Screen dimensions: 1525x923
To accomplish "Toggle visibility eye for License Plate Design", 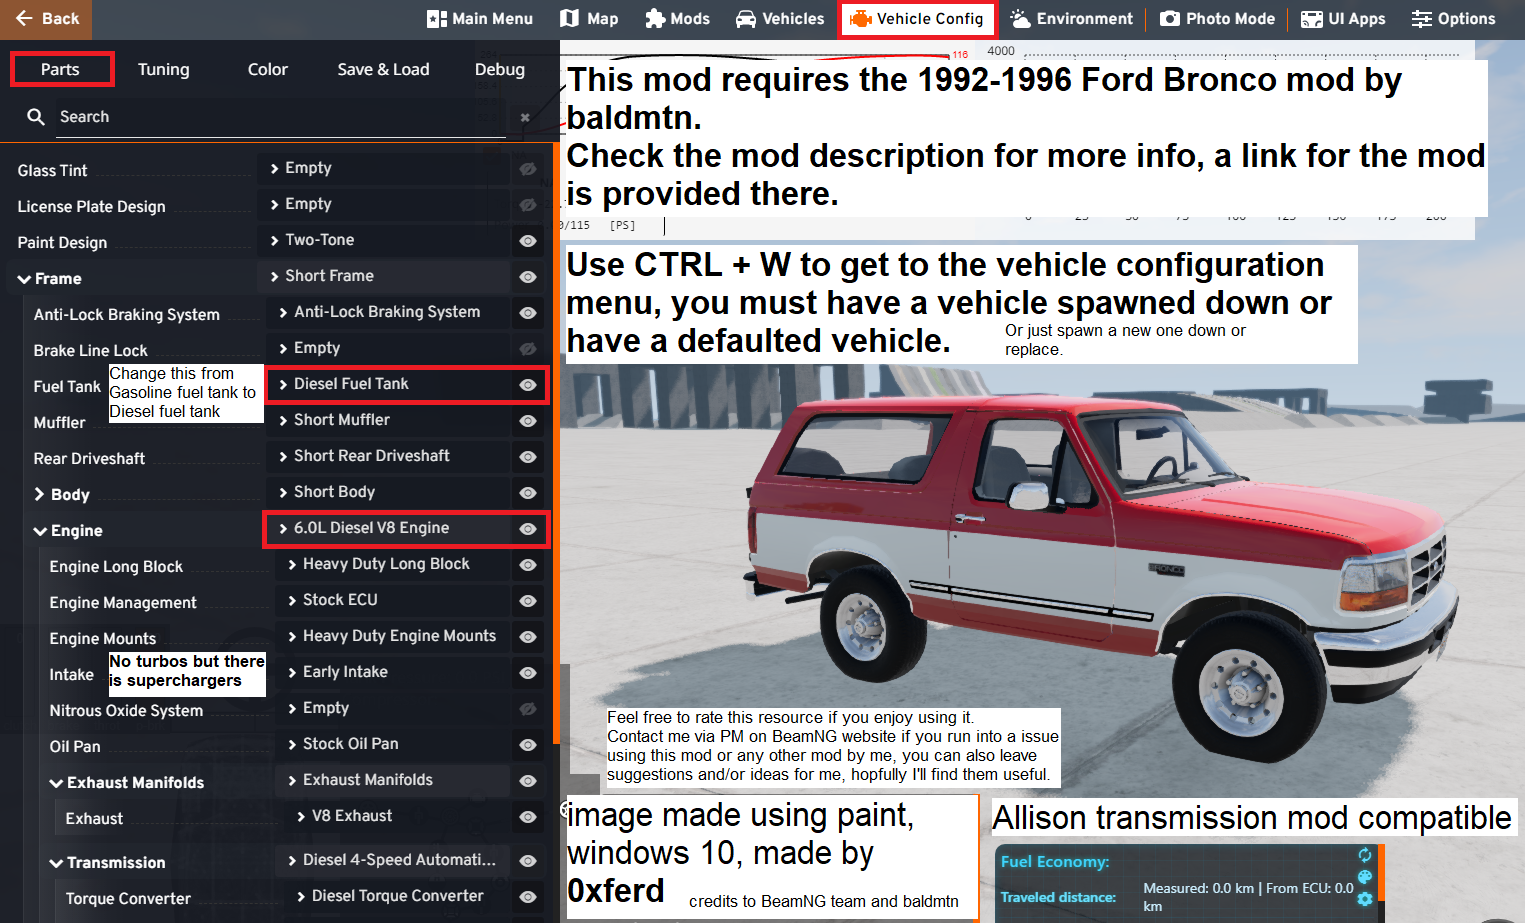I will click(x=528, y=205).
